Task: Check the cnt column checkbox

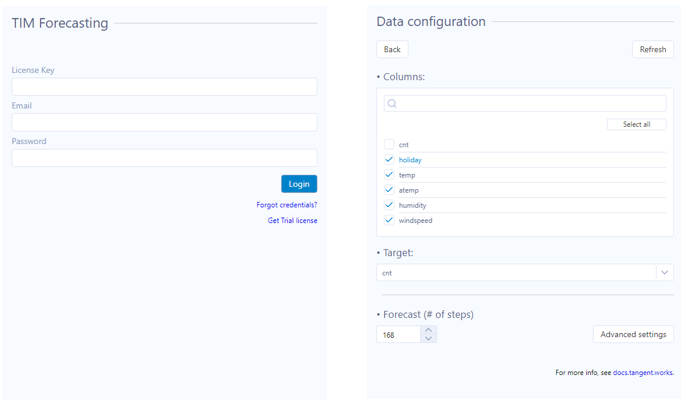Action: tap(389, 145)
